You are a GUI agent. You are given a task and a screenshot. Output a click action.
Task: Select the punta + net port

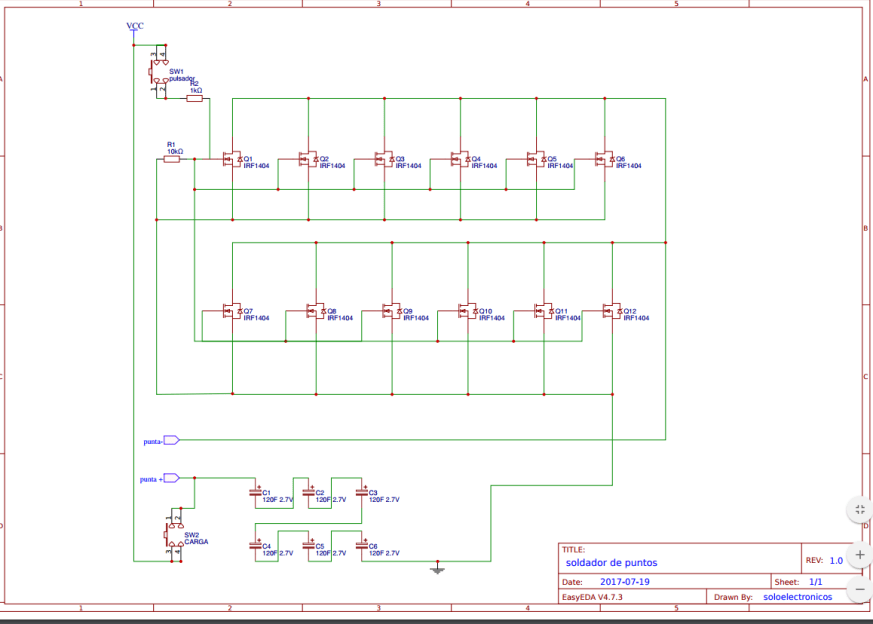click(170, 478)
